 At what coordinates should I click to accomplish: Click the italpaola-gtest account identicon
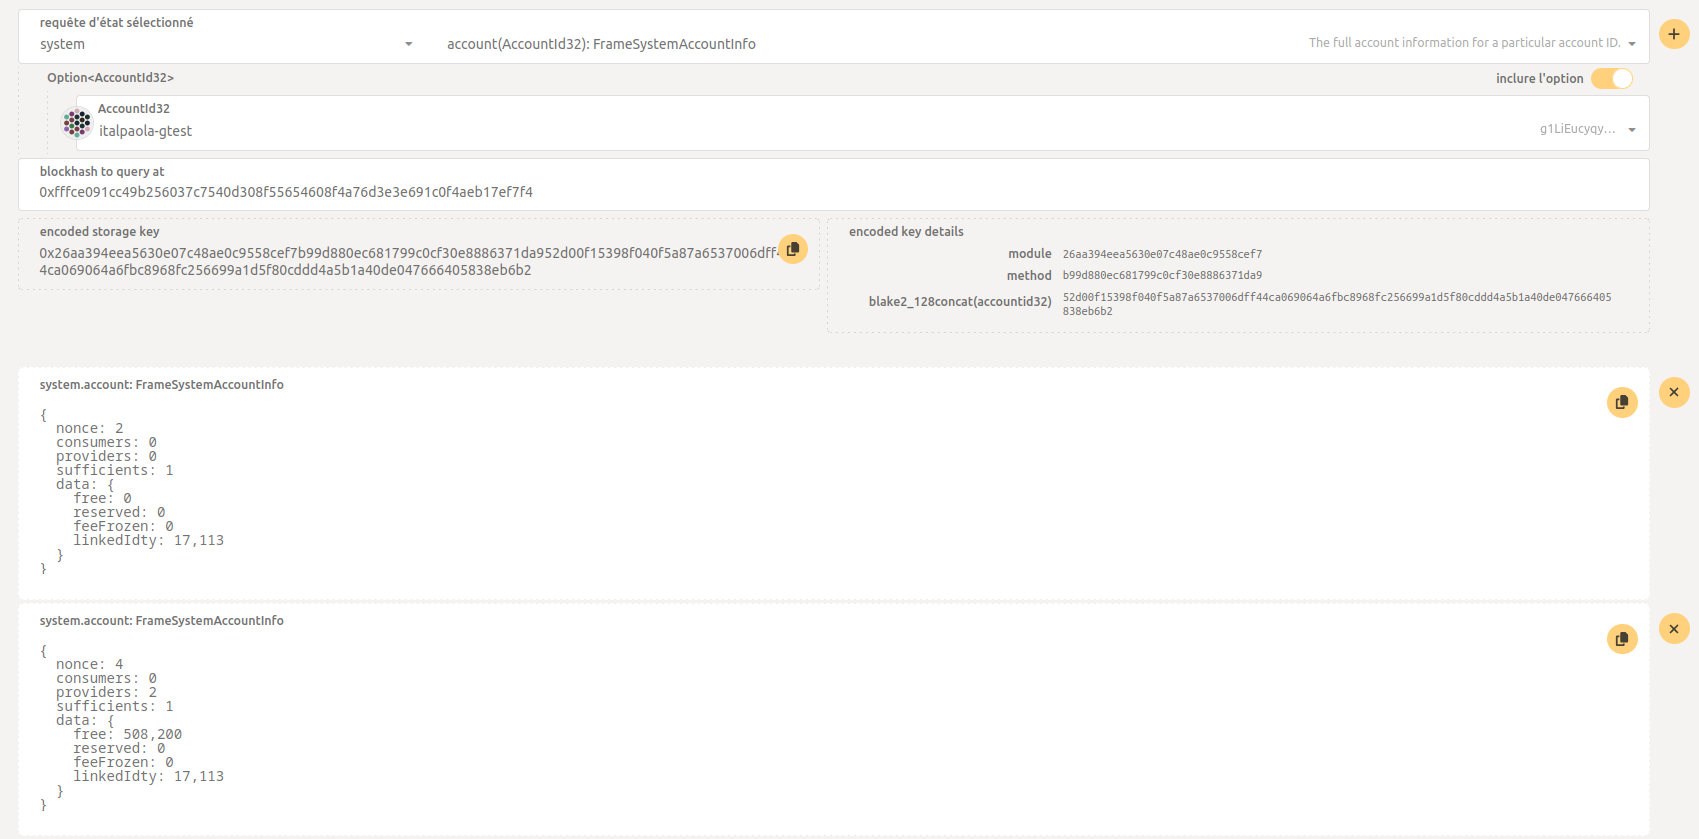77,123
